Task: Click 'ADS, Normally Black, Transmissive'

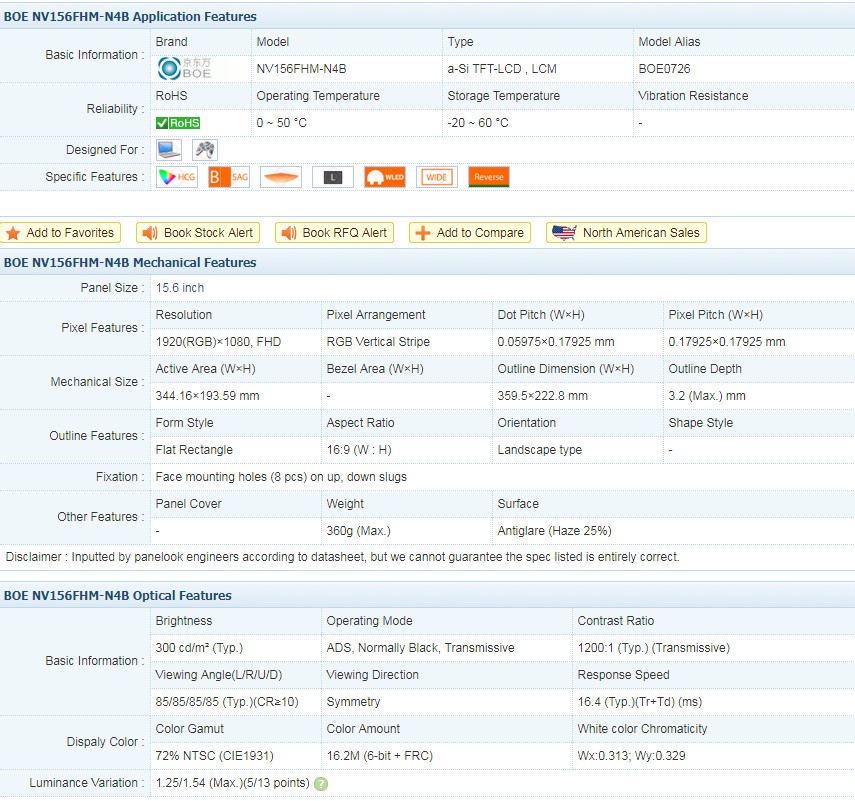Action: coord(420,648)
